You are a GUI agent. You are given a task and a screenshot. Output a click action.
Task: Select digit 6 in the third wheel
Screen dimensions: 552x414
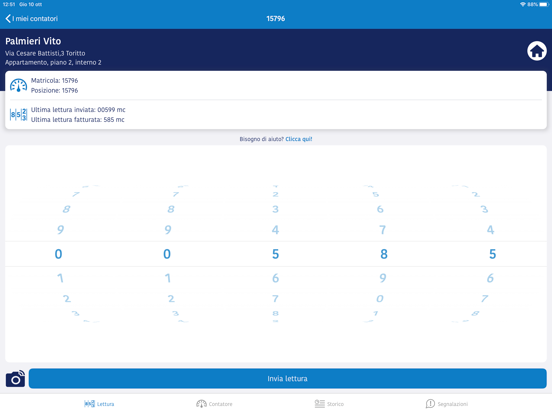pyautogui.click(x=275, y=278)
